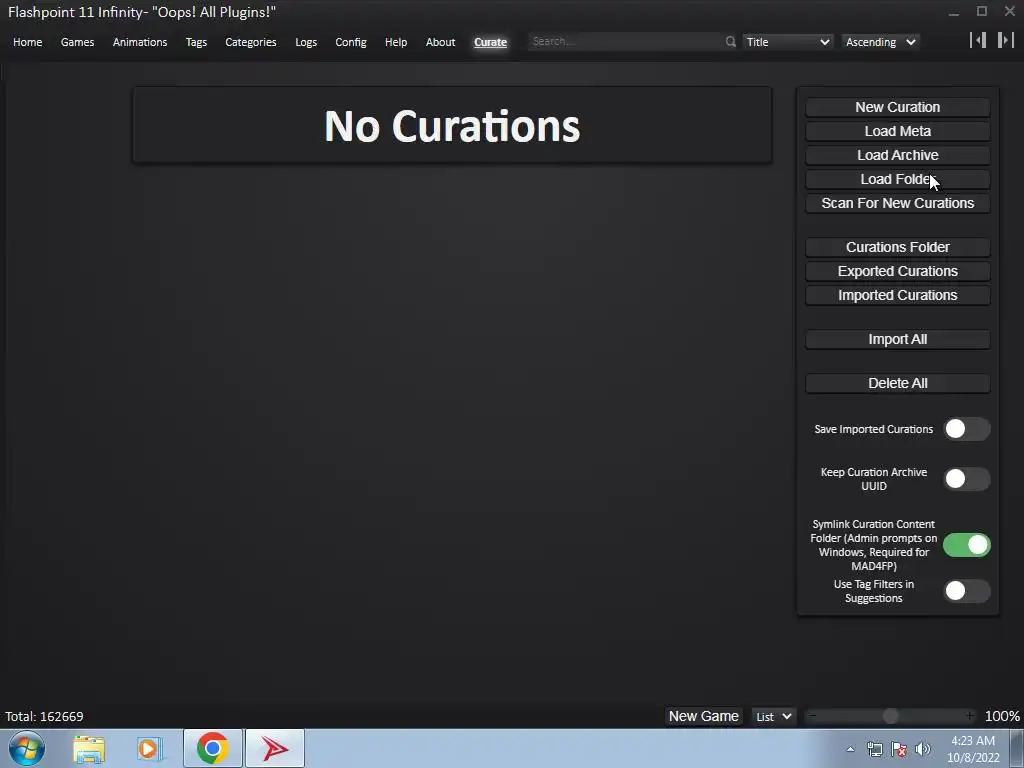Open the About page

coord(440,42)
